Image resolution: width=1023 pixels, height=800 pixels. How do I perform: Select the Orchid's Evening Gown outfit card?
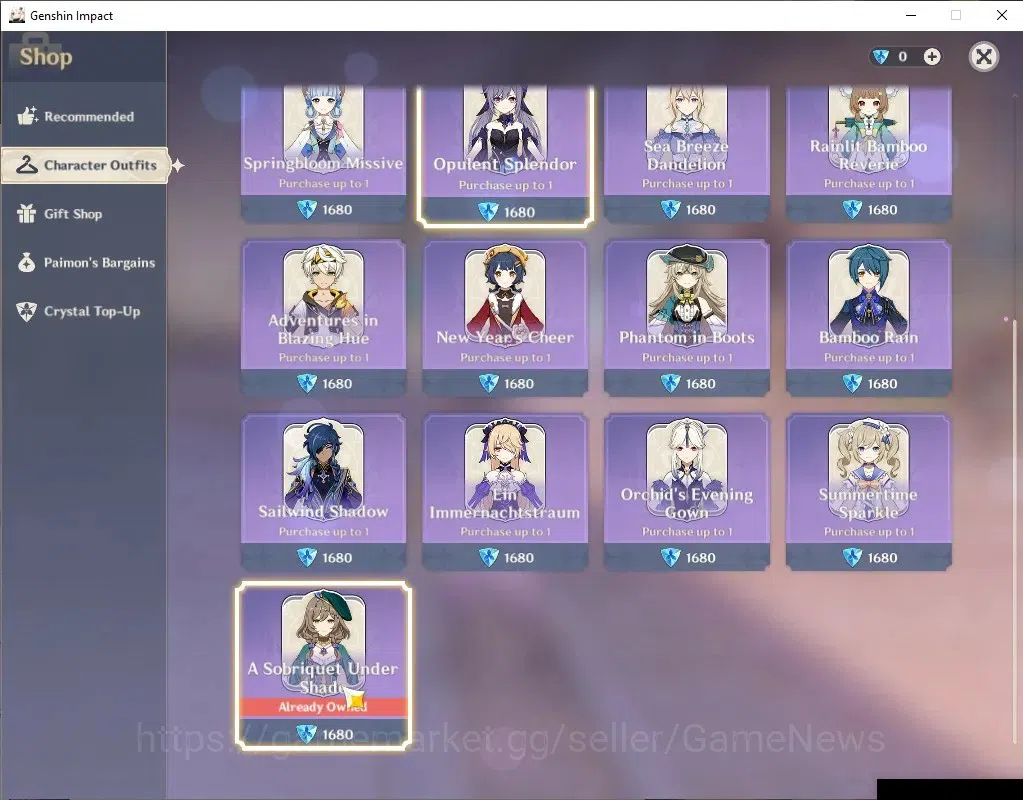click(x=686, y=492)
